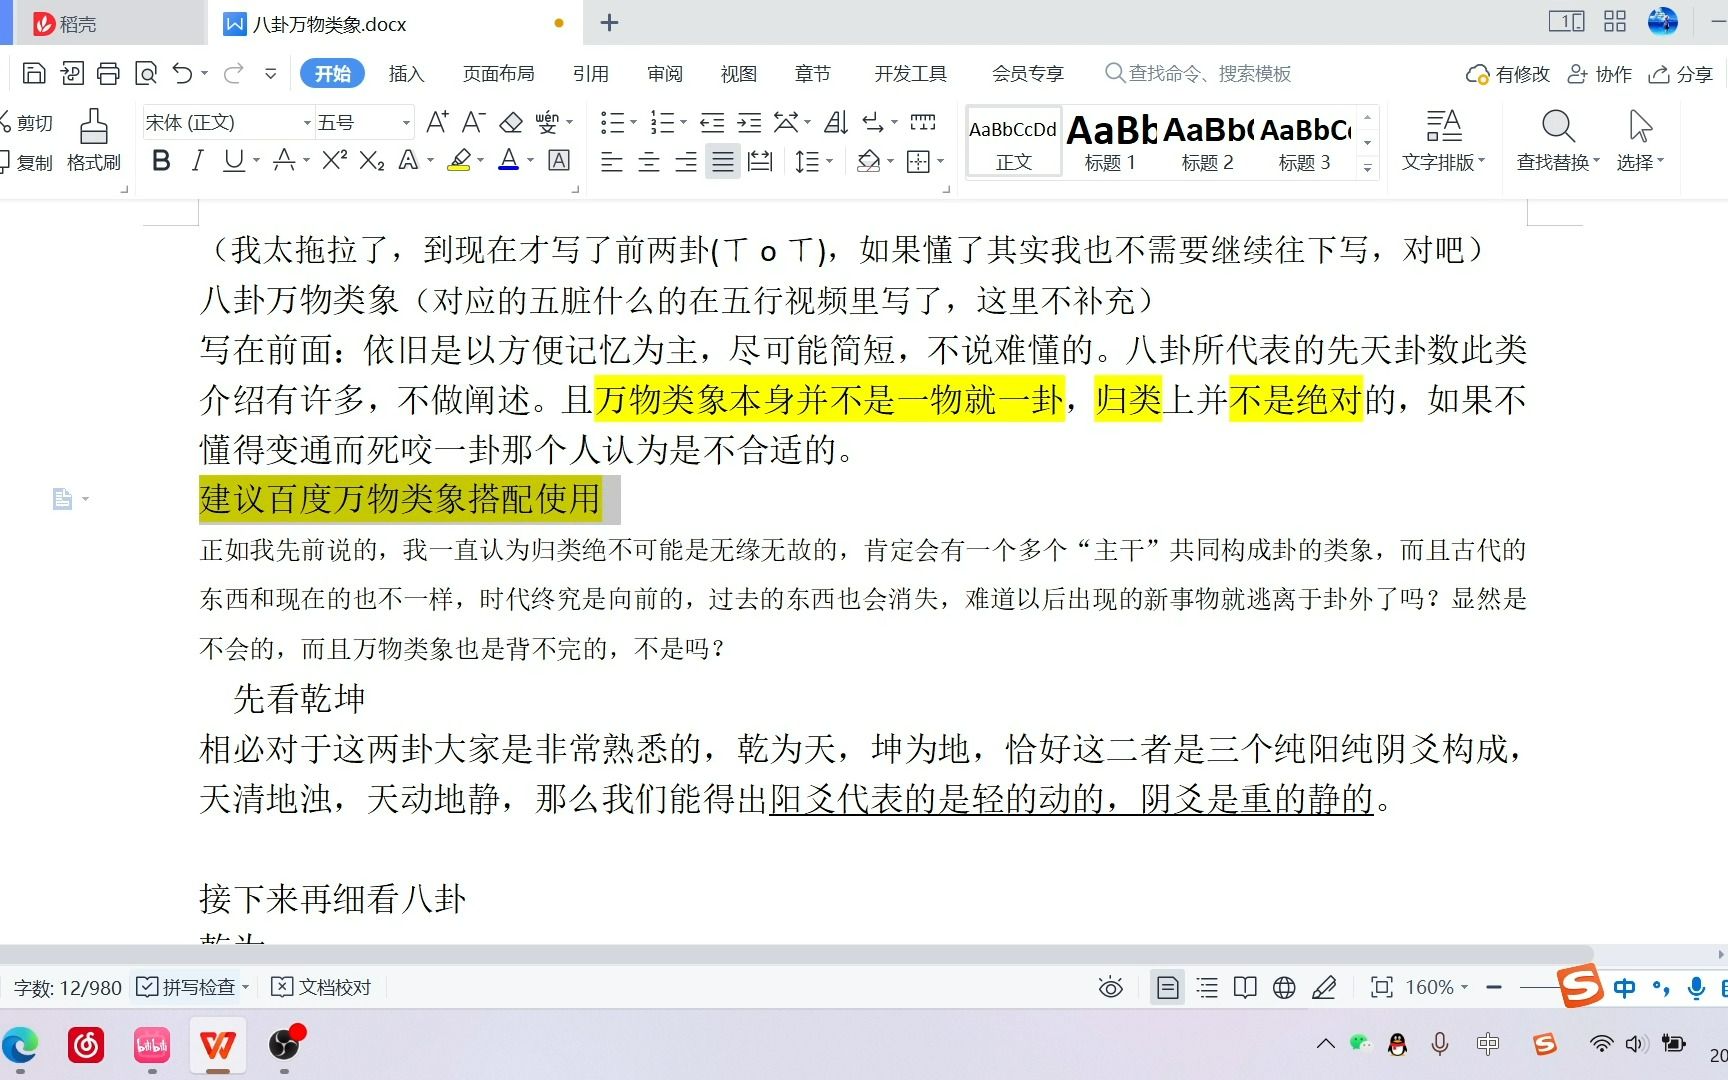Screen dimensions: 1728x1080
Task: Toggle eye protection mode icon
Action: 1110,988
